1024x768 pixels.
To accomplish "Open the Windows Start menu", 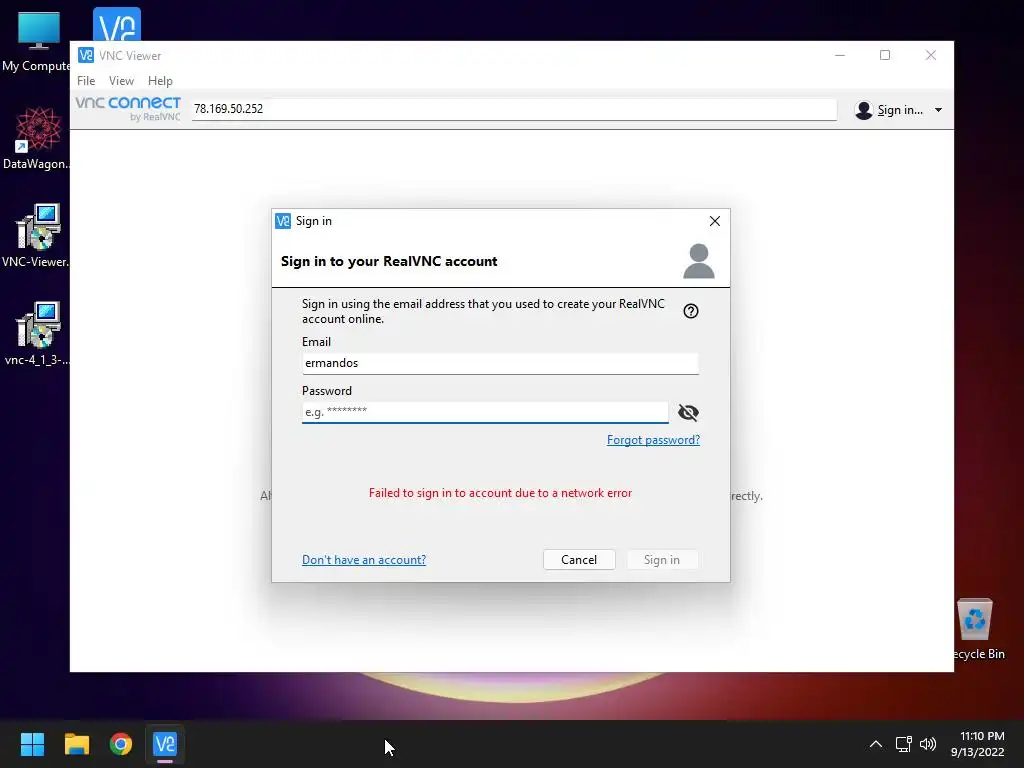I will click(32, 744).
